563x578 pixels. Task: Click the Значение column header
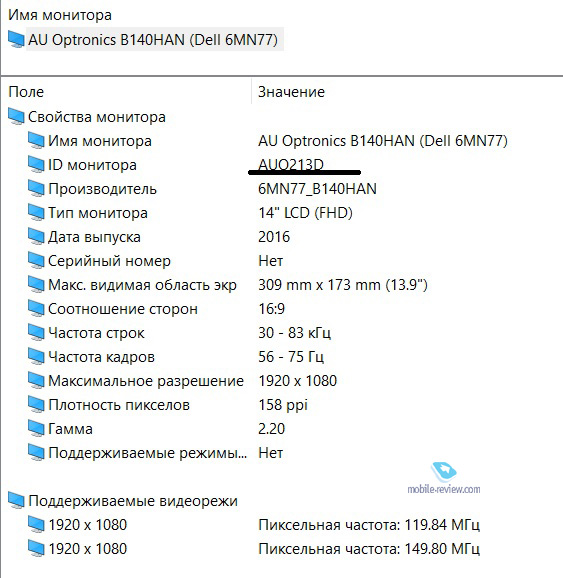point(291,92)
